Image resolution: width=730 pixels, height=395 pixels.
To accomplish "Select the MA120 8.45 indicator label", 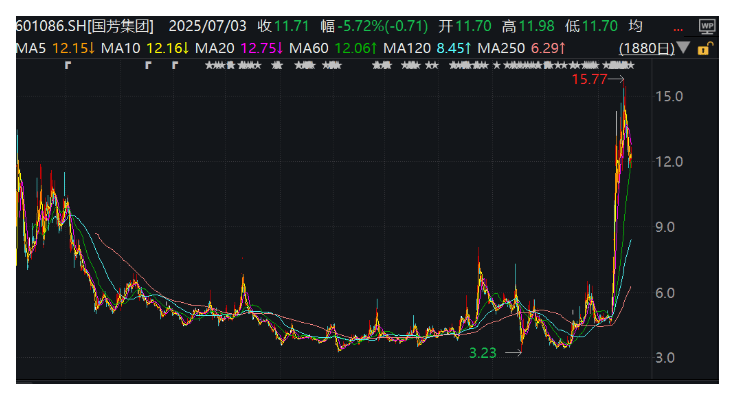I will [427, 48].
